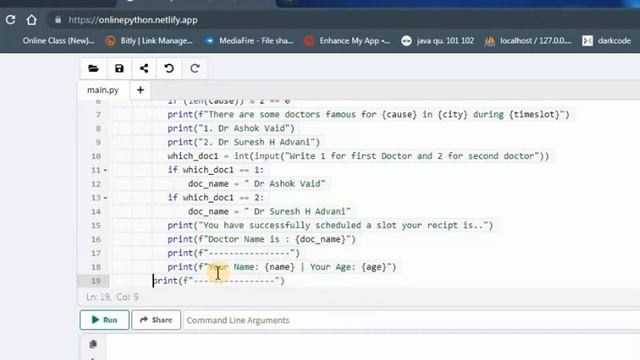Click line number 7 in gutter
The height and width of the screenshot is (360, 640).
[98, 115]
